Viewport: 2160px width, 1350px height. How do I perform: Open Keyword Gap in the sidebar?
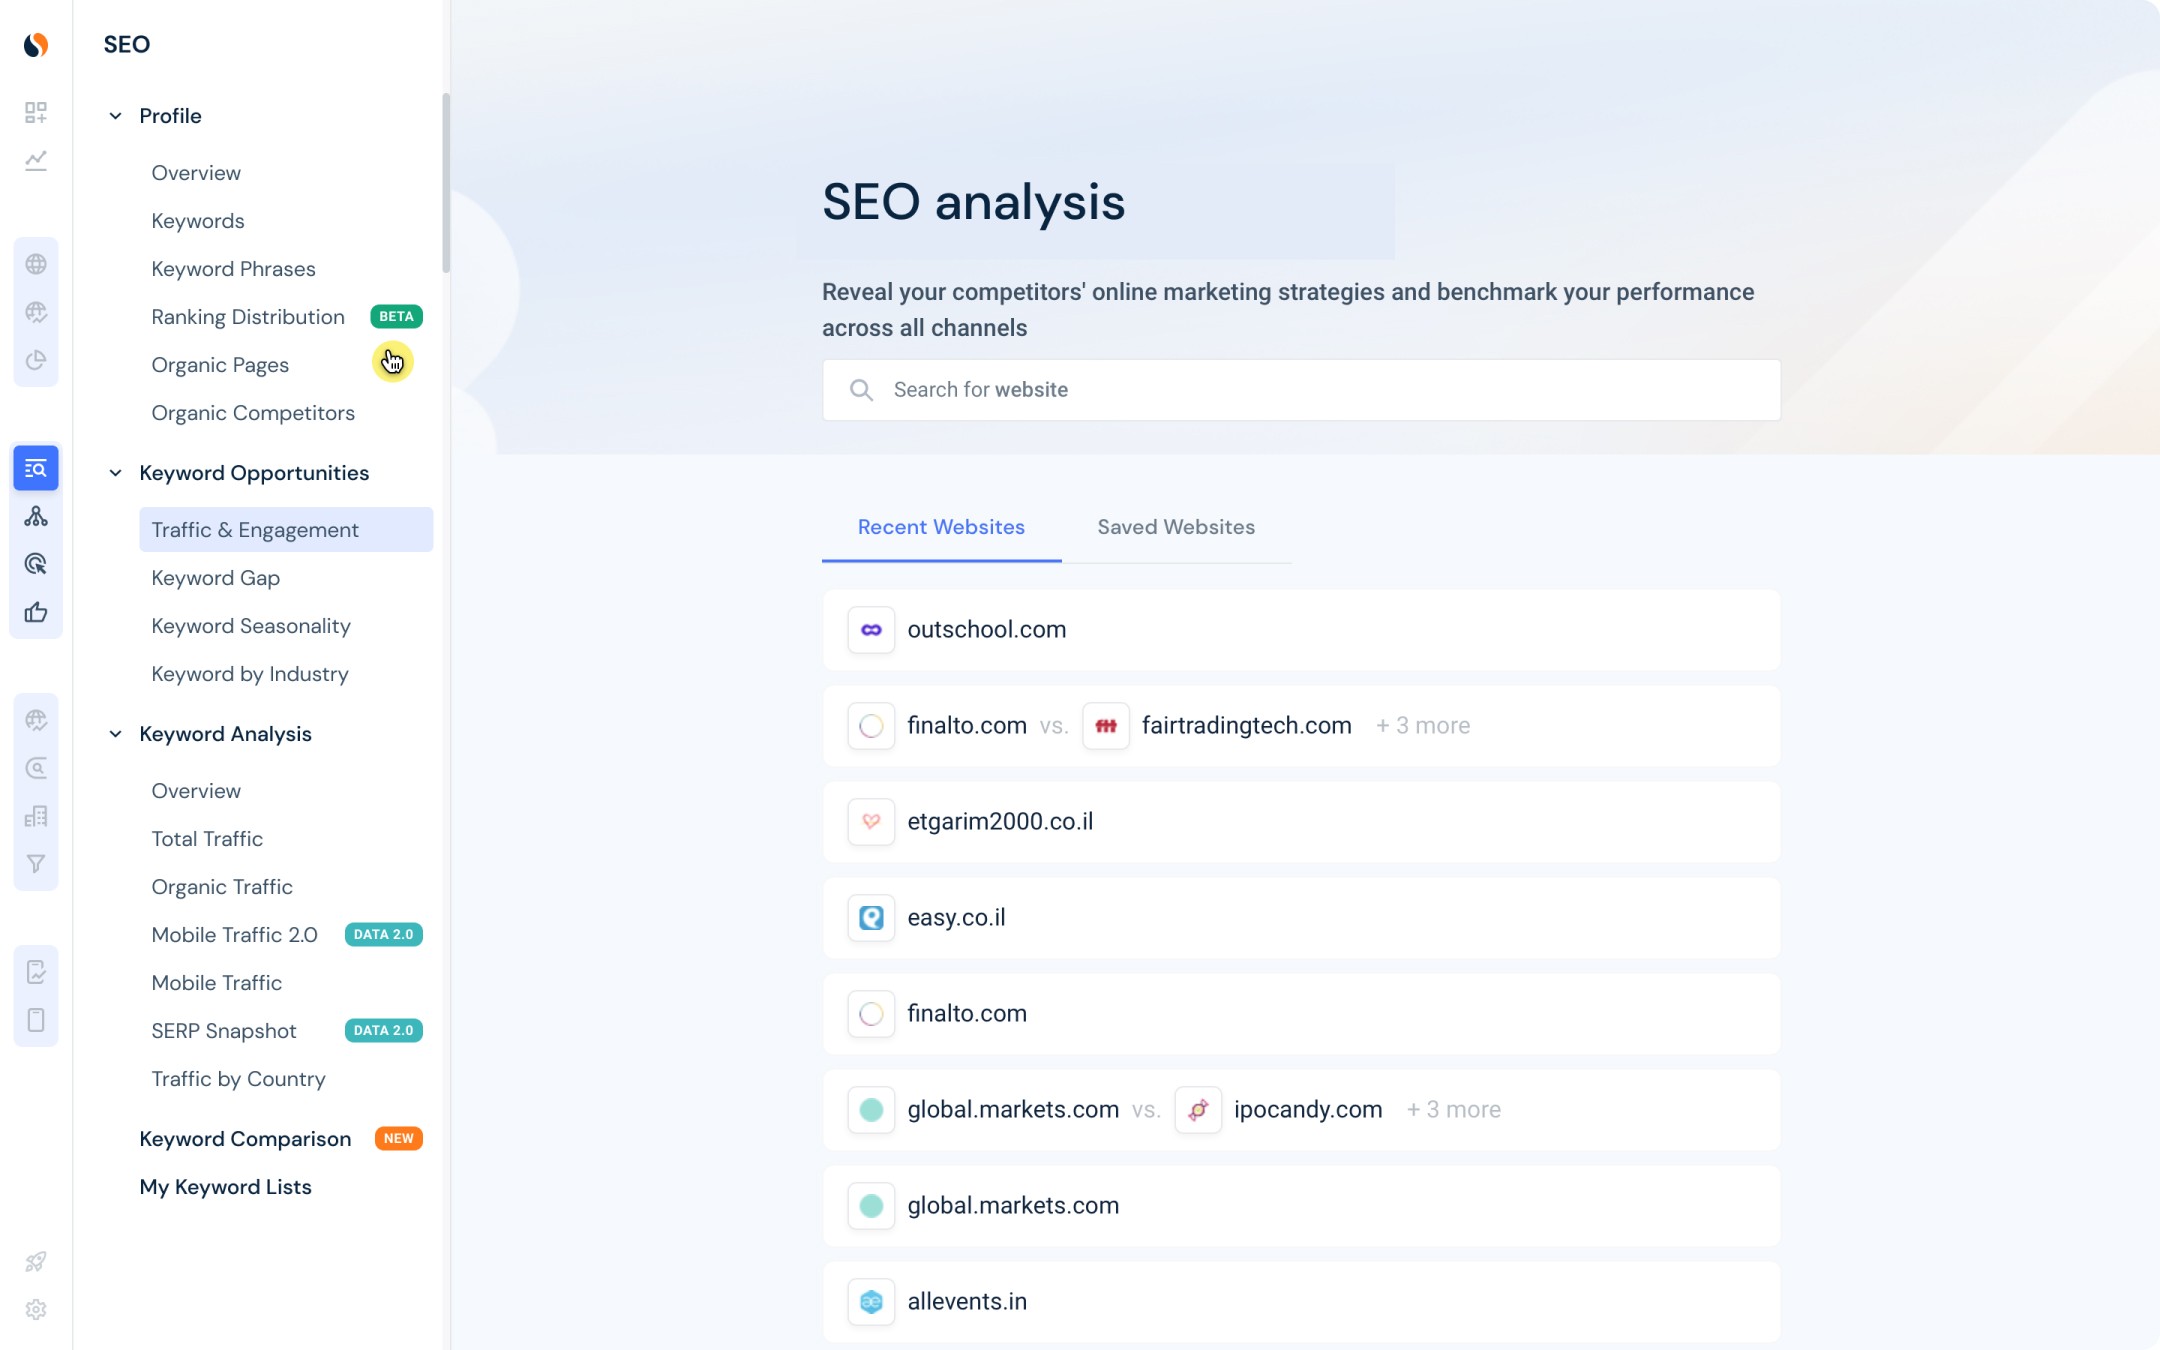coord(216,578)
